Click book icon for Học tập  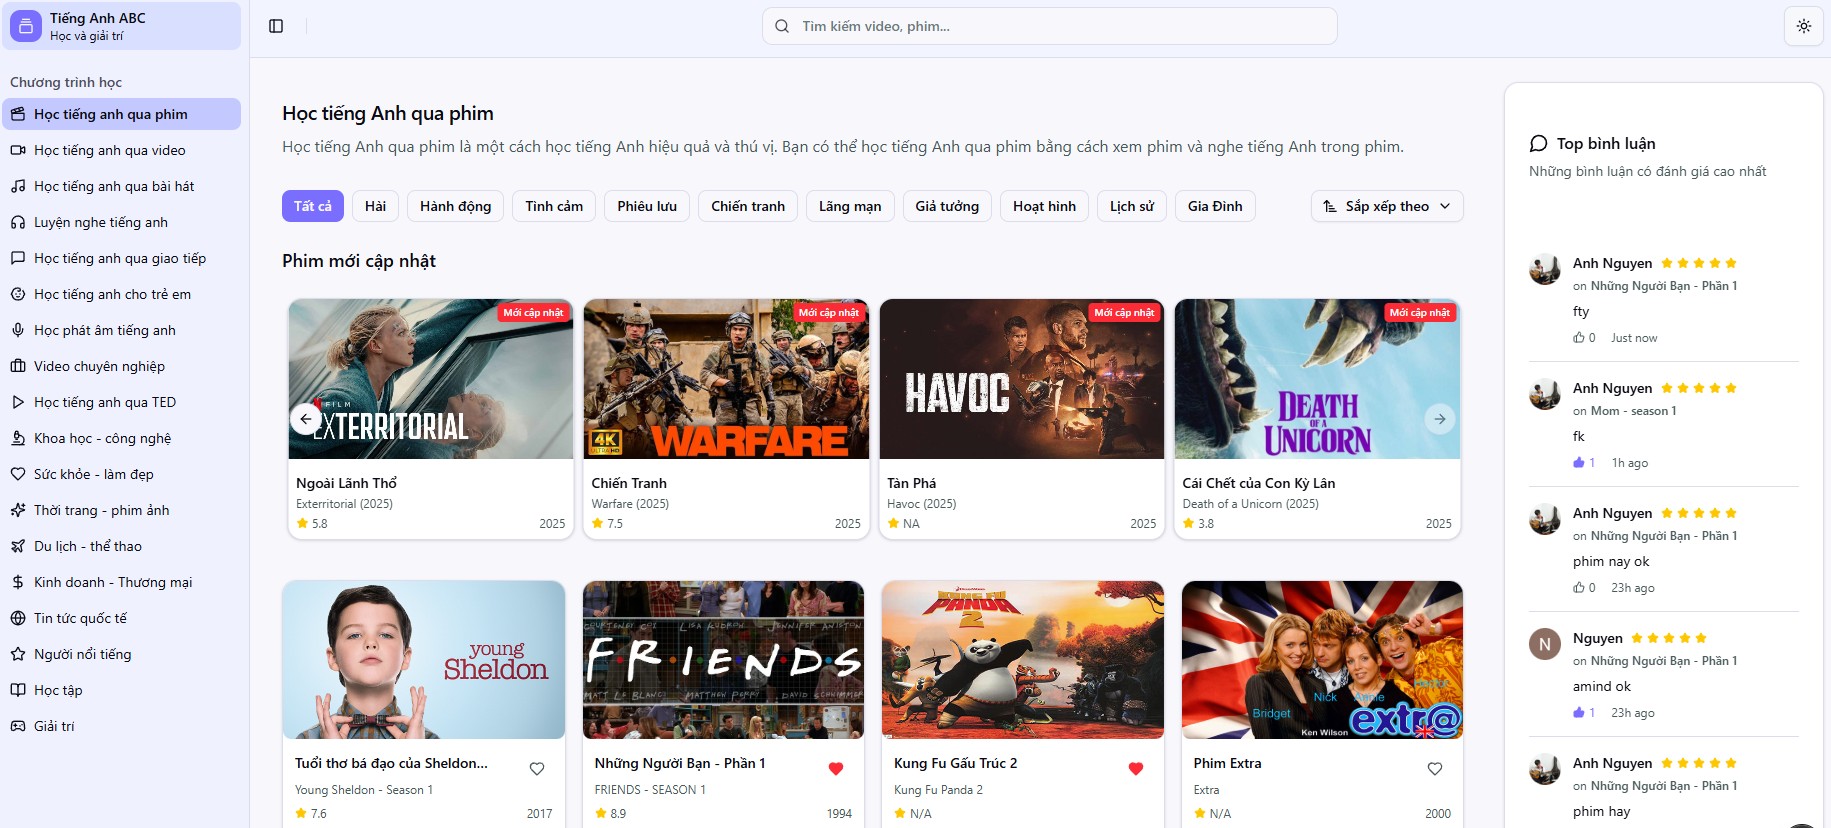pos(18,690)
